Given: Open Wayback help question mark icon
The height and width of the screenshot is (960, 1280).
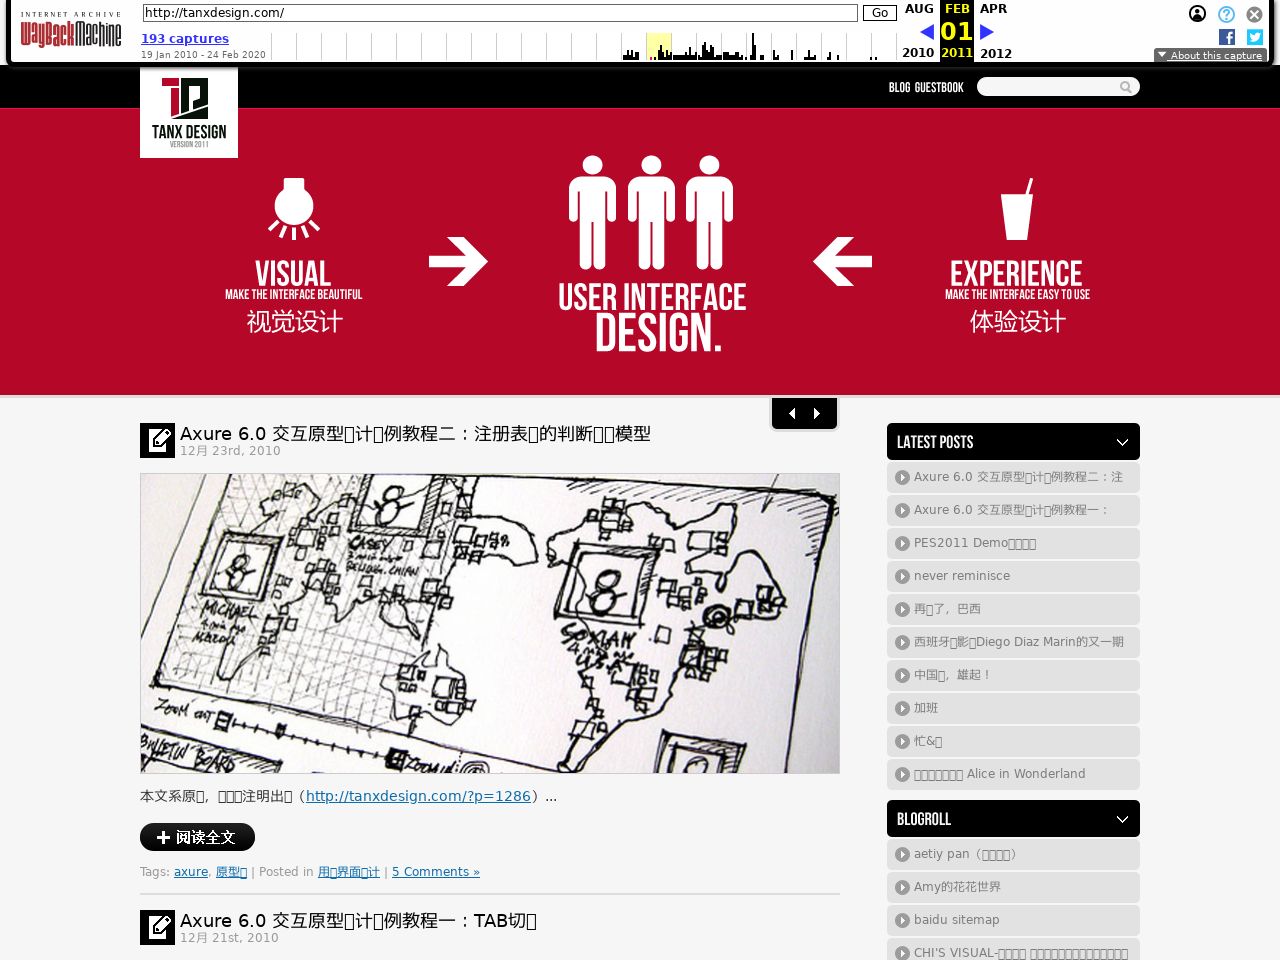Looking at the screenshot, I should tap(1226, 14).
